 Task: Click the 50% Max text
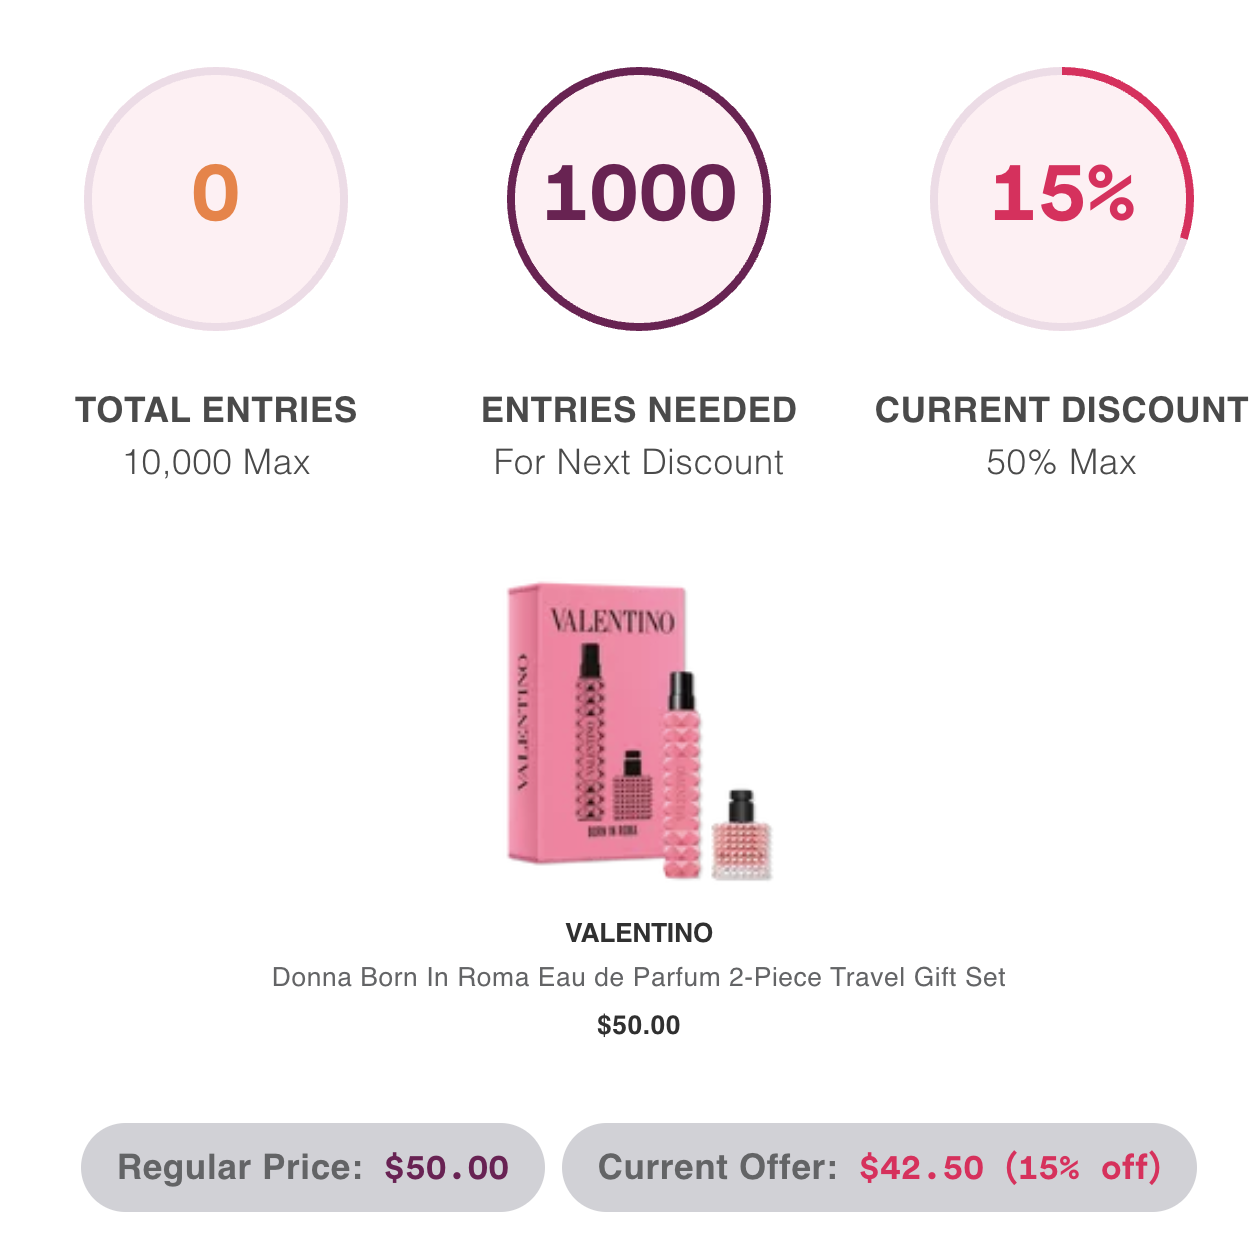1061,462
